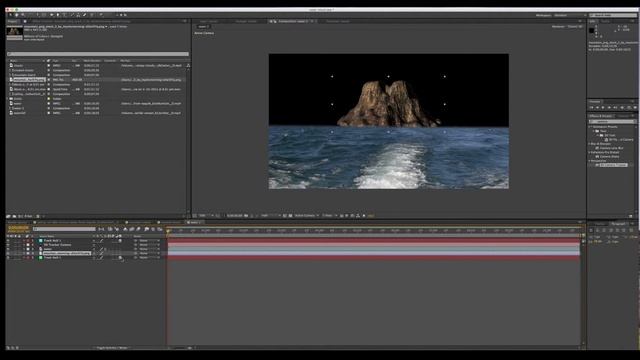This screenshot has width=640, height=360.
Task: Toggle 3D switch on cyan Track Null layer
Action: 120,240
